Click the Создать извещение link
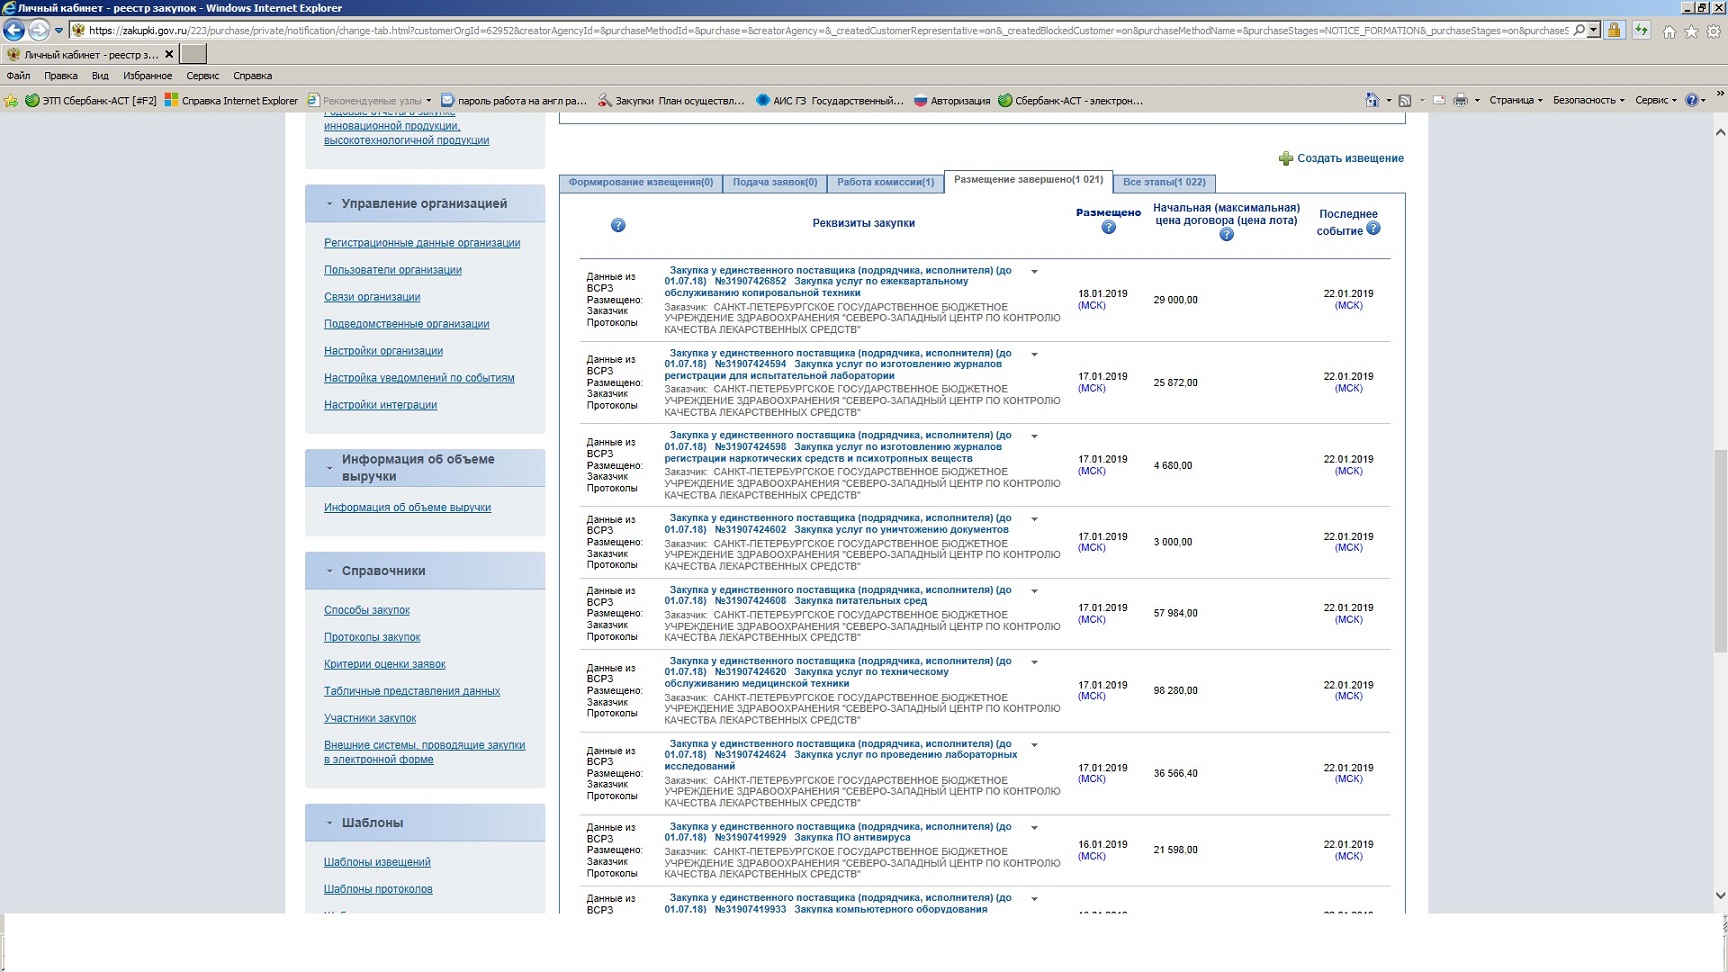Viewport: 1728px width, 972px height. [1350, 158]
